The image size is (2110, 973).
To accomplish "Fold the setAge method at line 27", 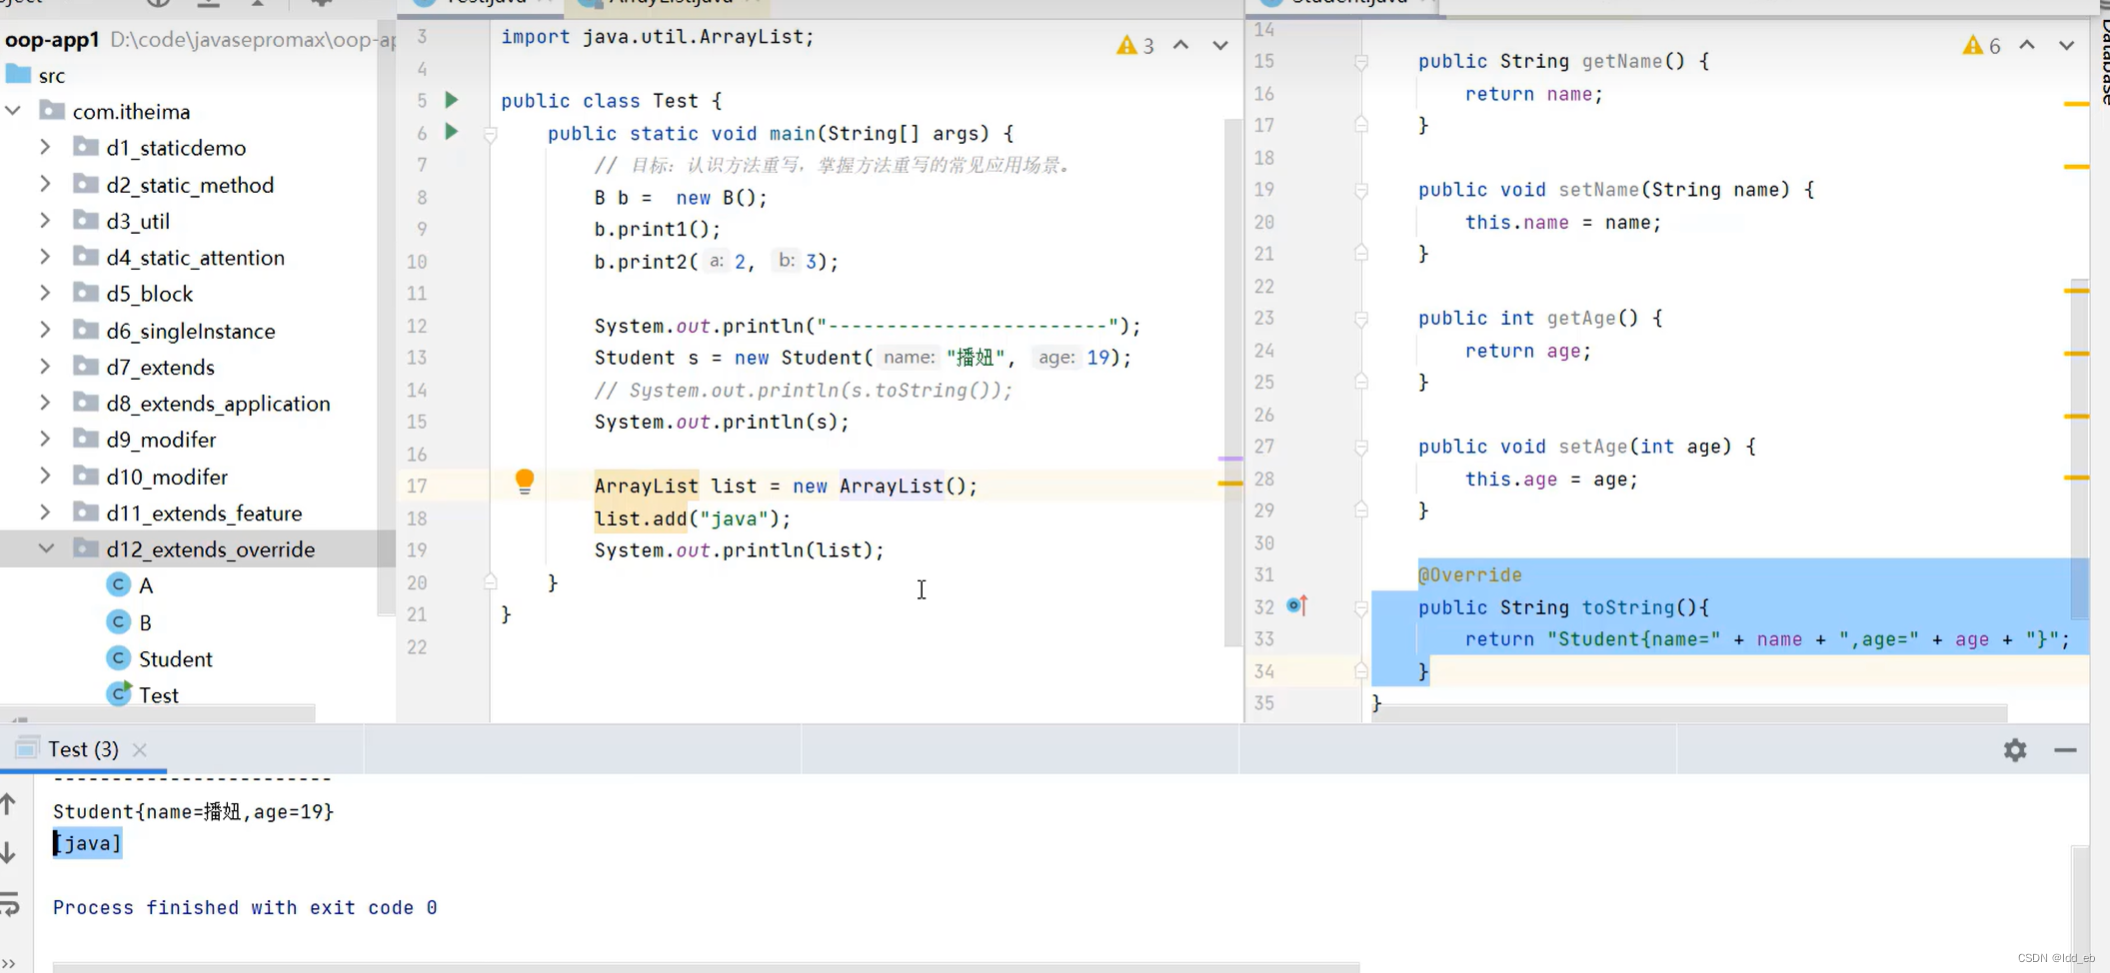I will pos(1361,447).
